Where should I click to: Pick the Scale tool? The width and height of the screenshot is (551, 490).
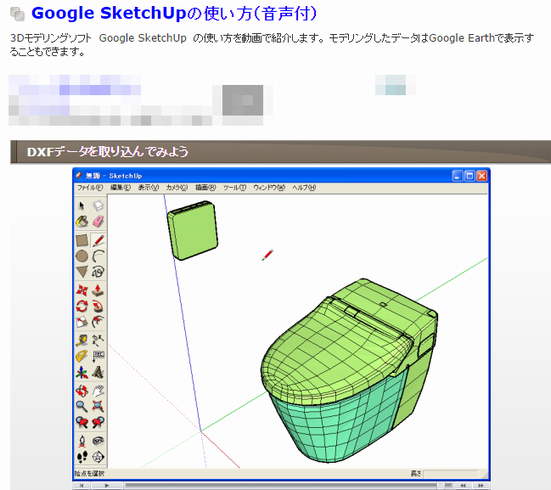coord(82,321)
